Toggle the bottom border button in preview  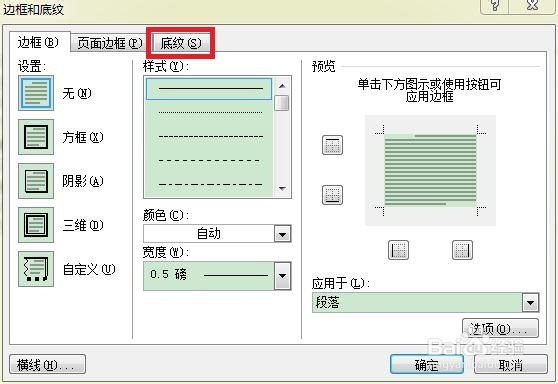coord(332,195)
